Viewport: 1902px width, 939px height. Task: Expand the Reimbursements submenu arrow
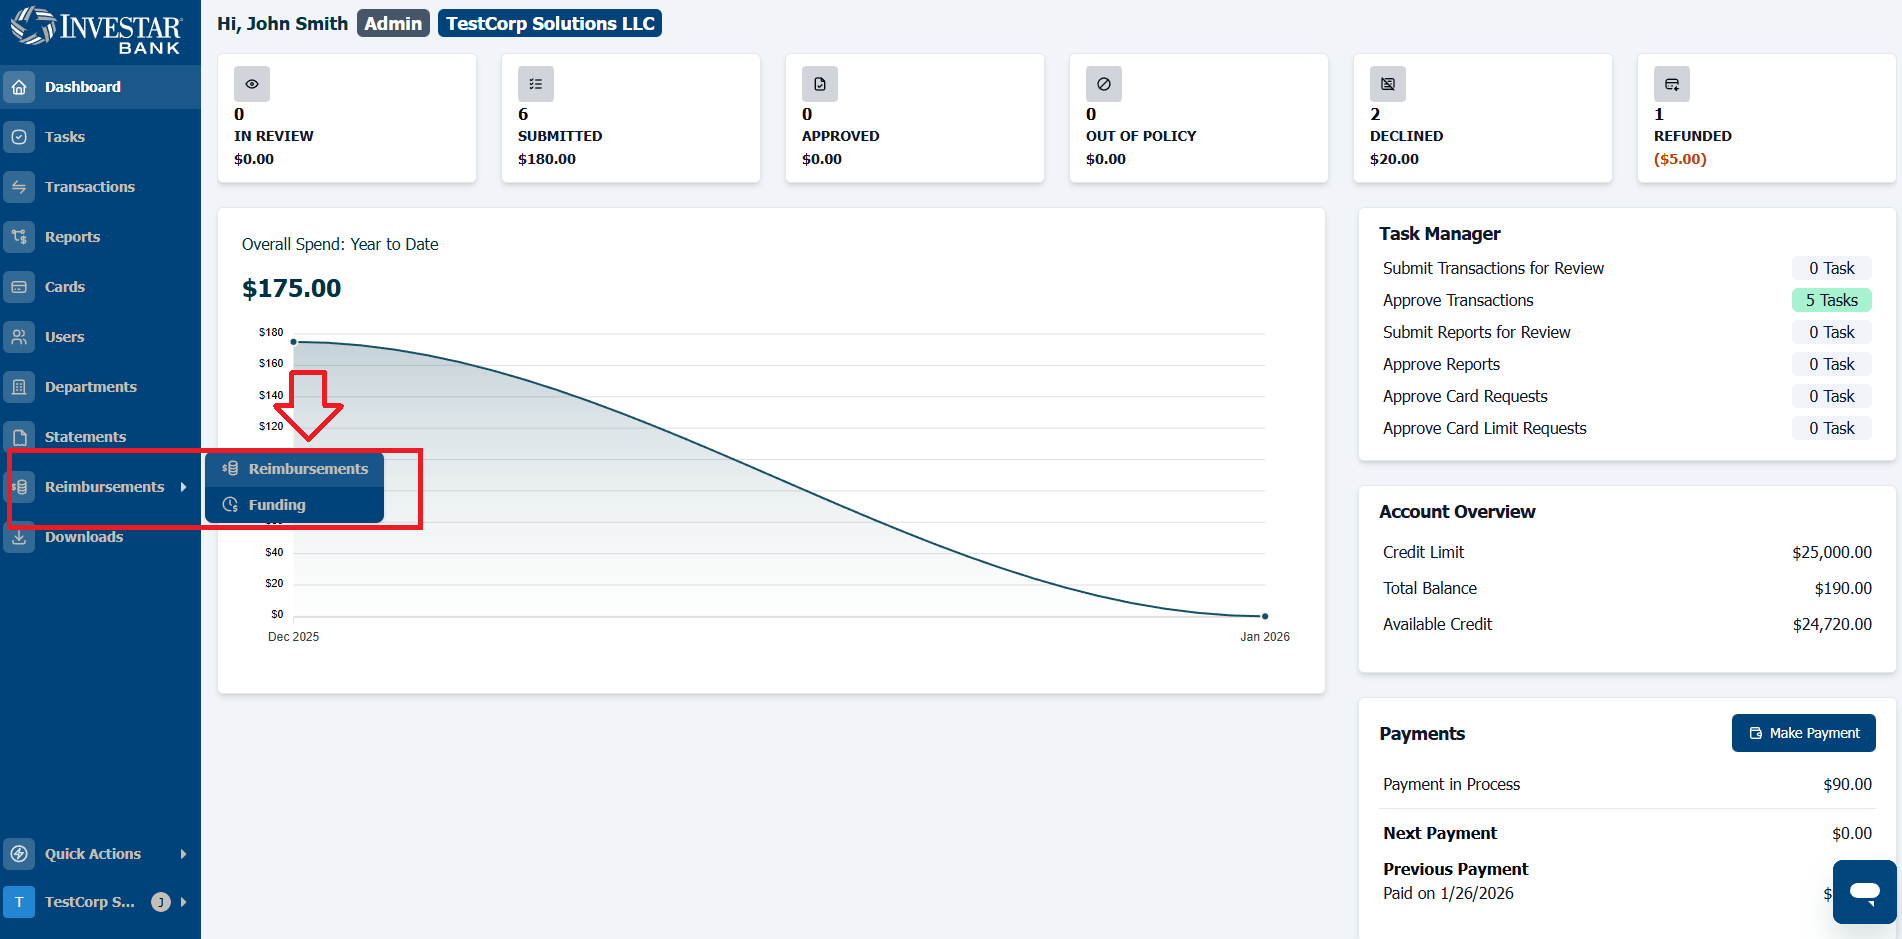coord(183,487)
